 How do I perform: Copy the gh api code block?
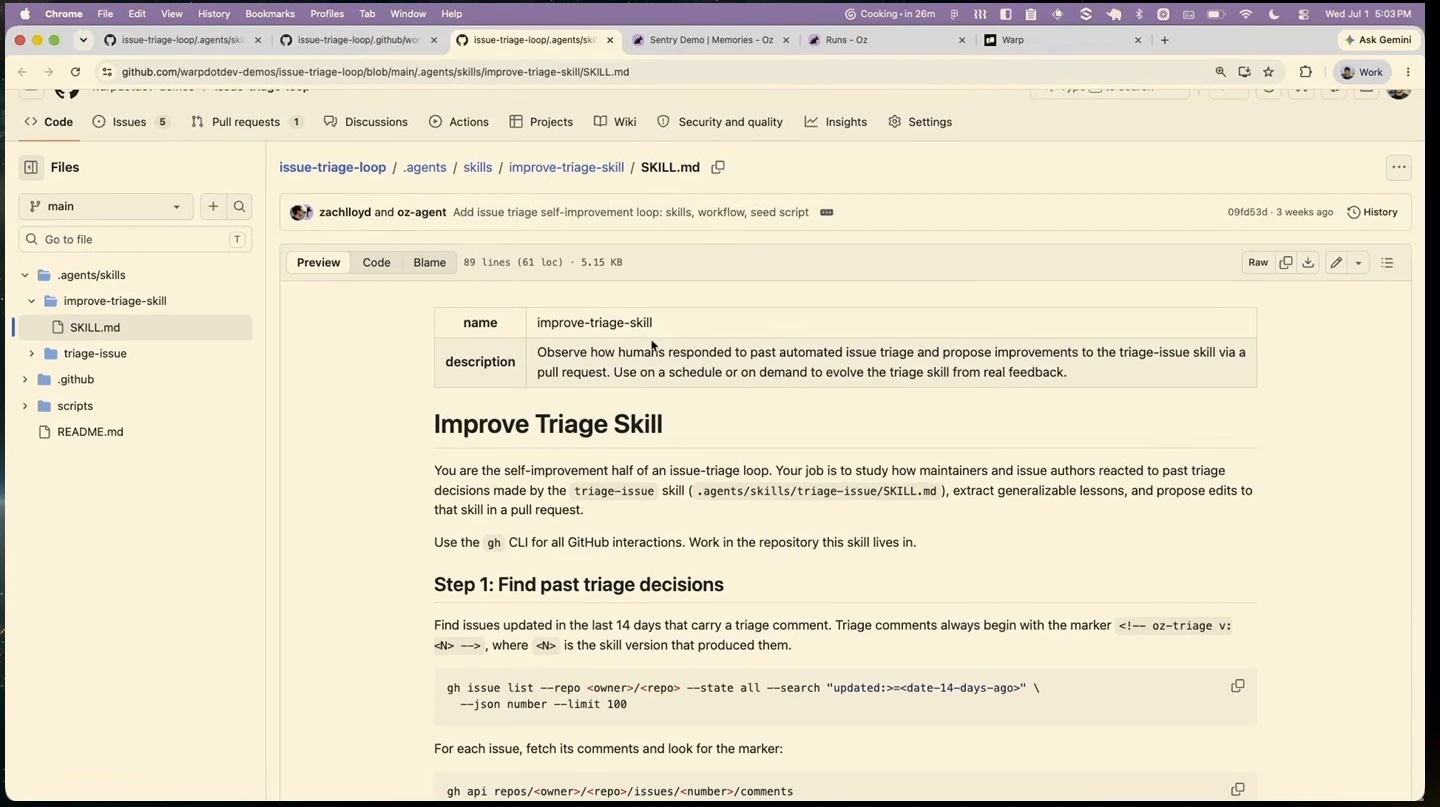(1238, 789)
